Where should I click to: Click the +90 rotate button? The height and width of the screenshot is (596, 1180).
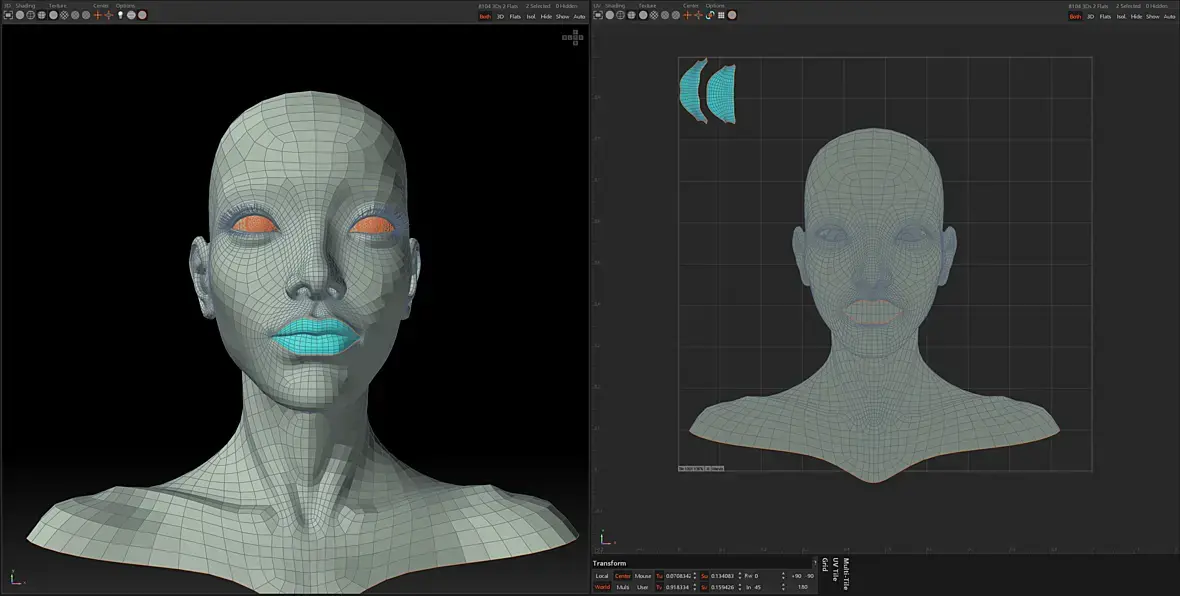tap(796, 576)
